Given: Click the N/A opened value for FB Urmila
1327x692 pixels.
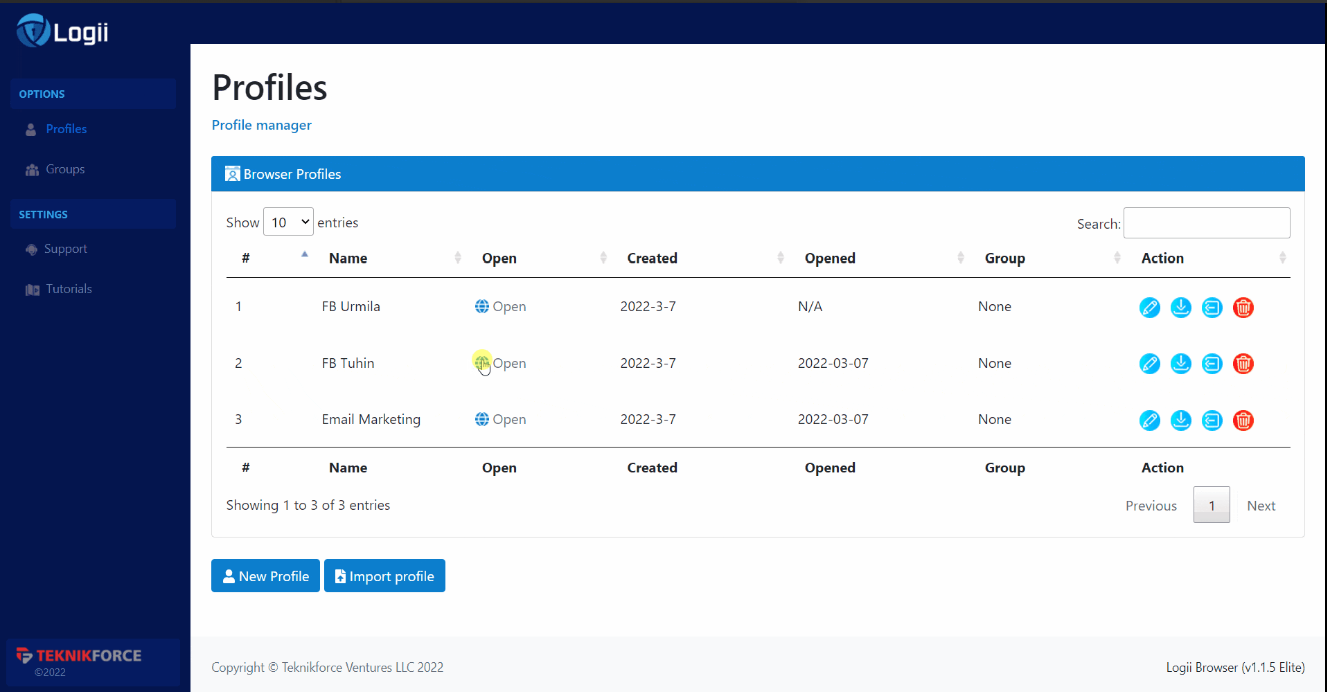Looking at the screenshot, I should click(810, 306).
